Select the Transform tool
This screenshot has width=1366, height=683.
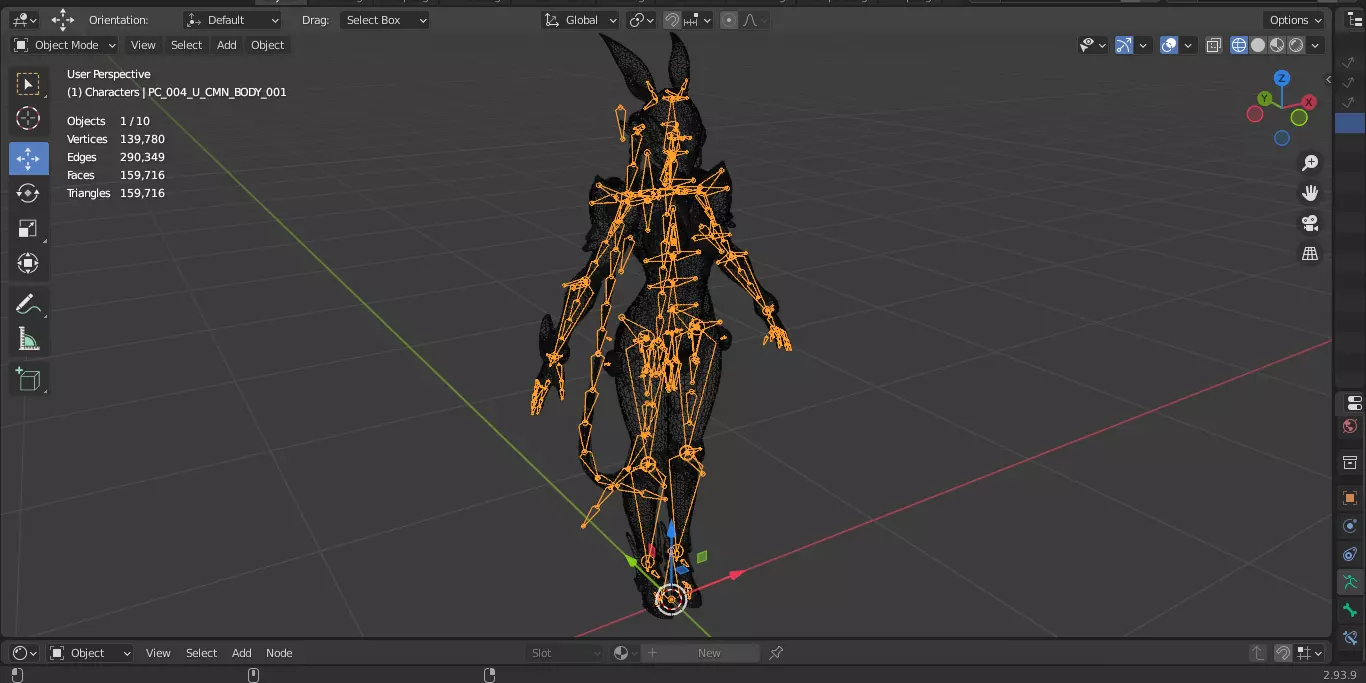pos(28,263)
